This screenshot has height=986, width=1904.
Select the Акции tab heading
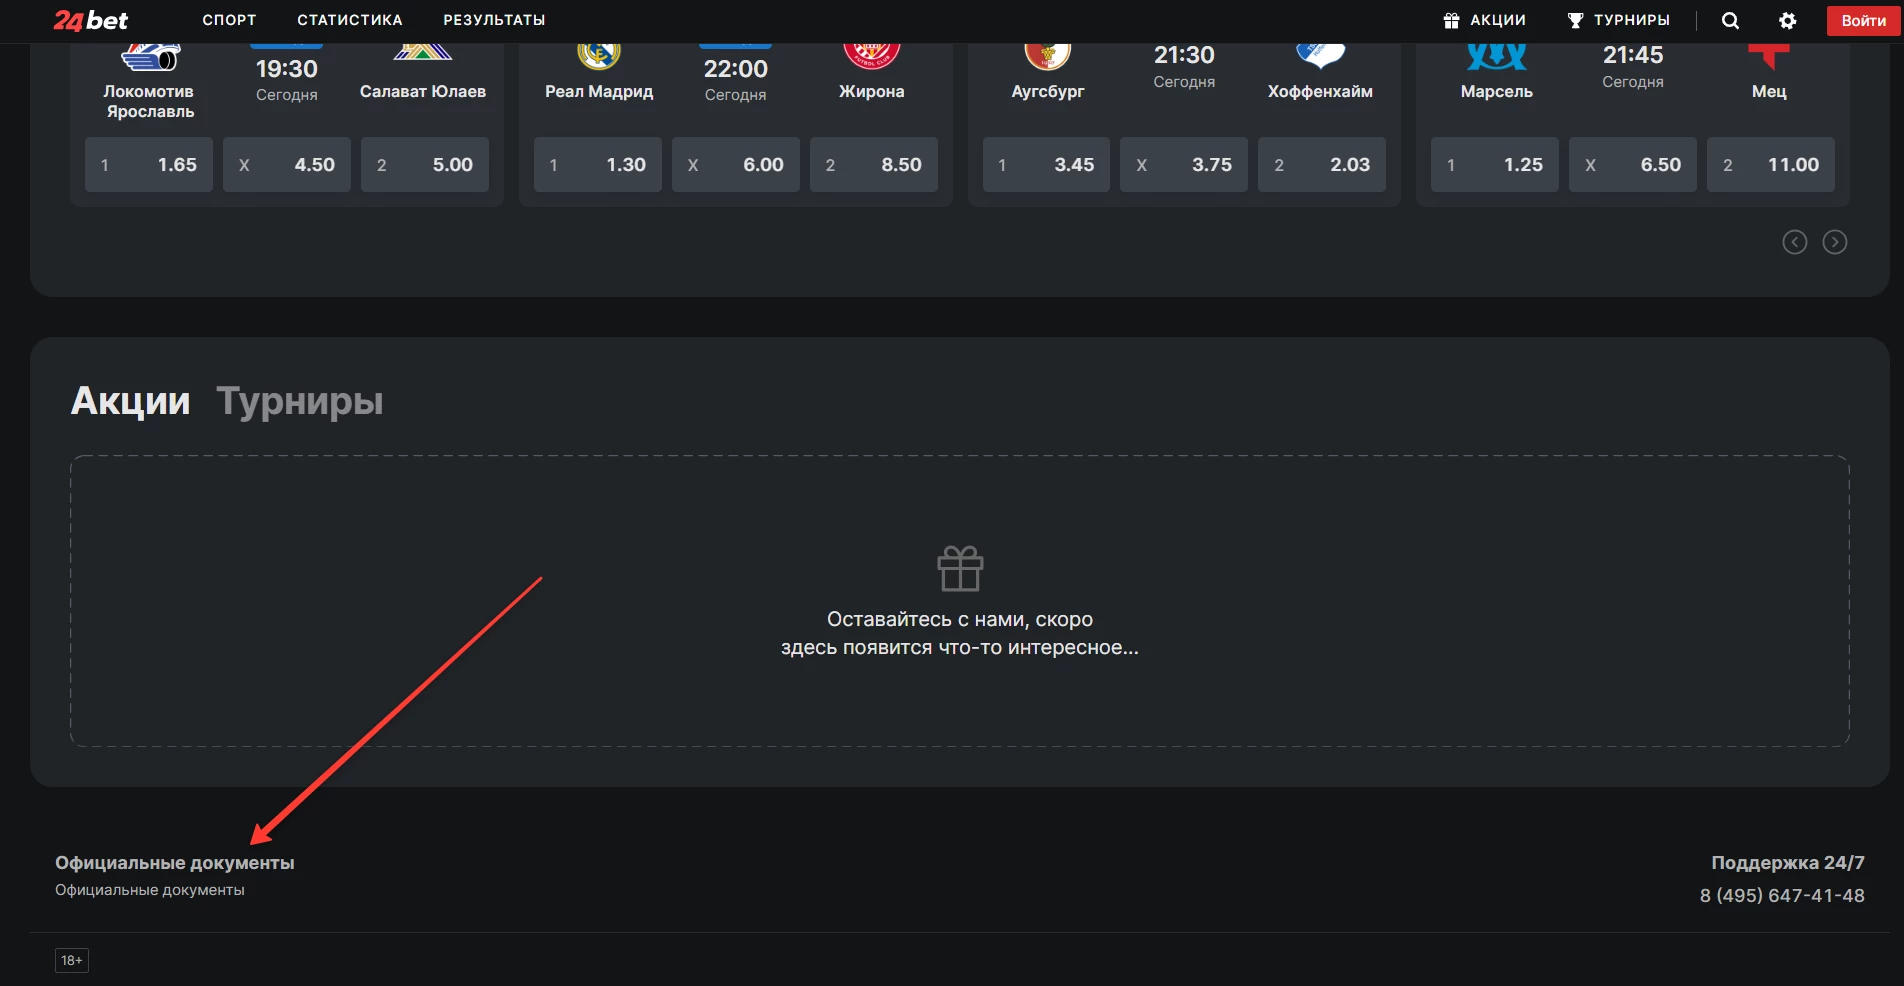tap(130, 401)
